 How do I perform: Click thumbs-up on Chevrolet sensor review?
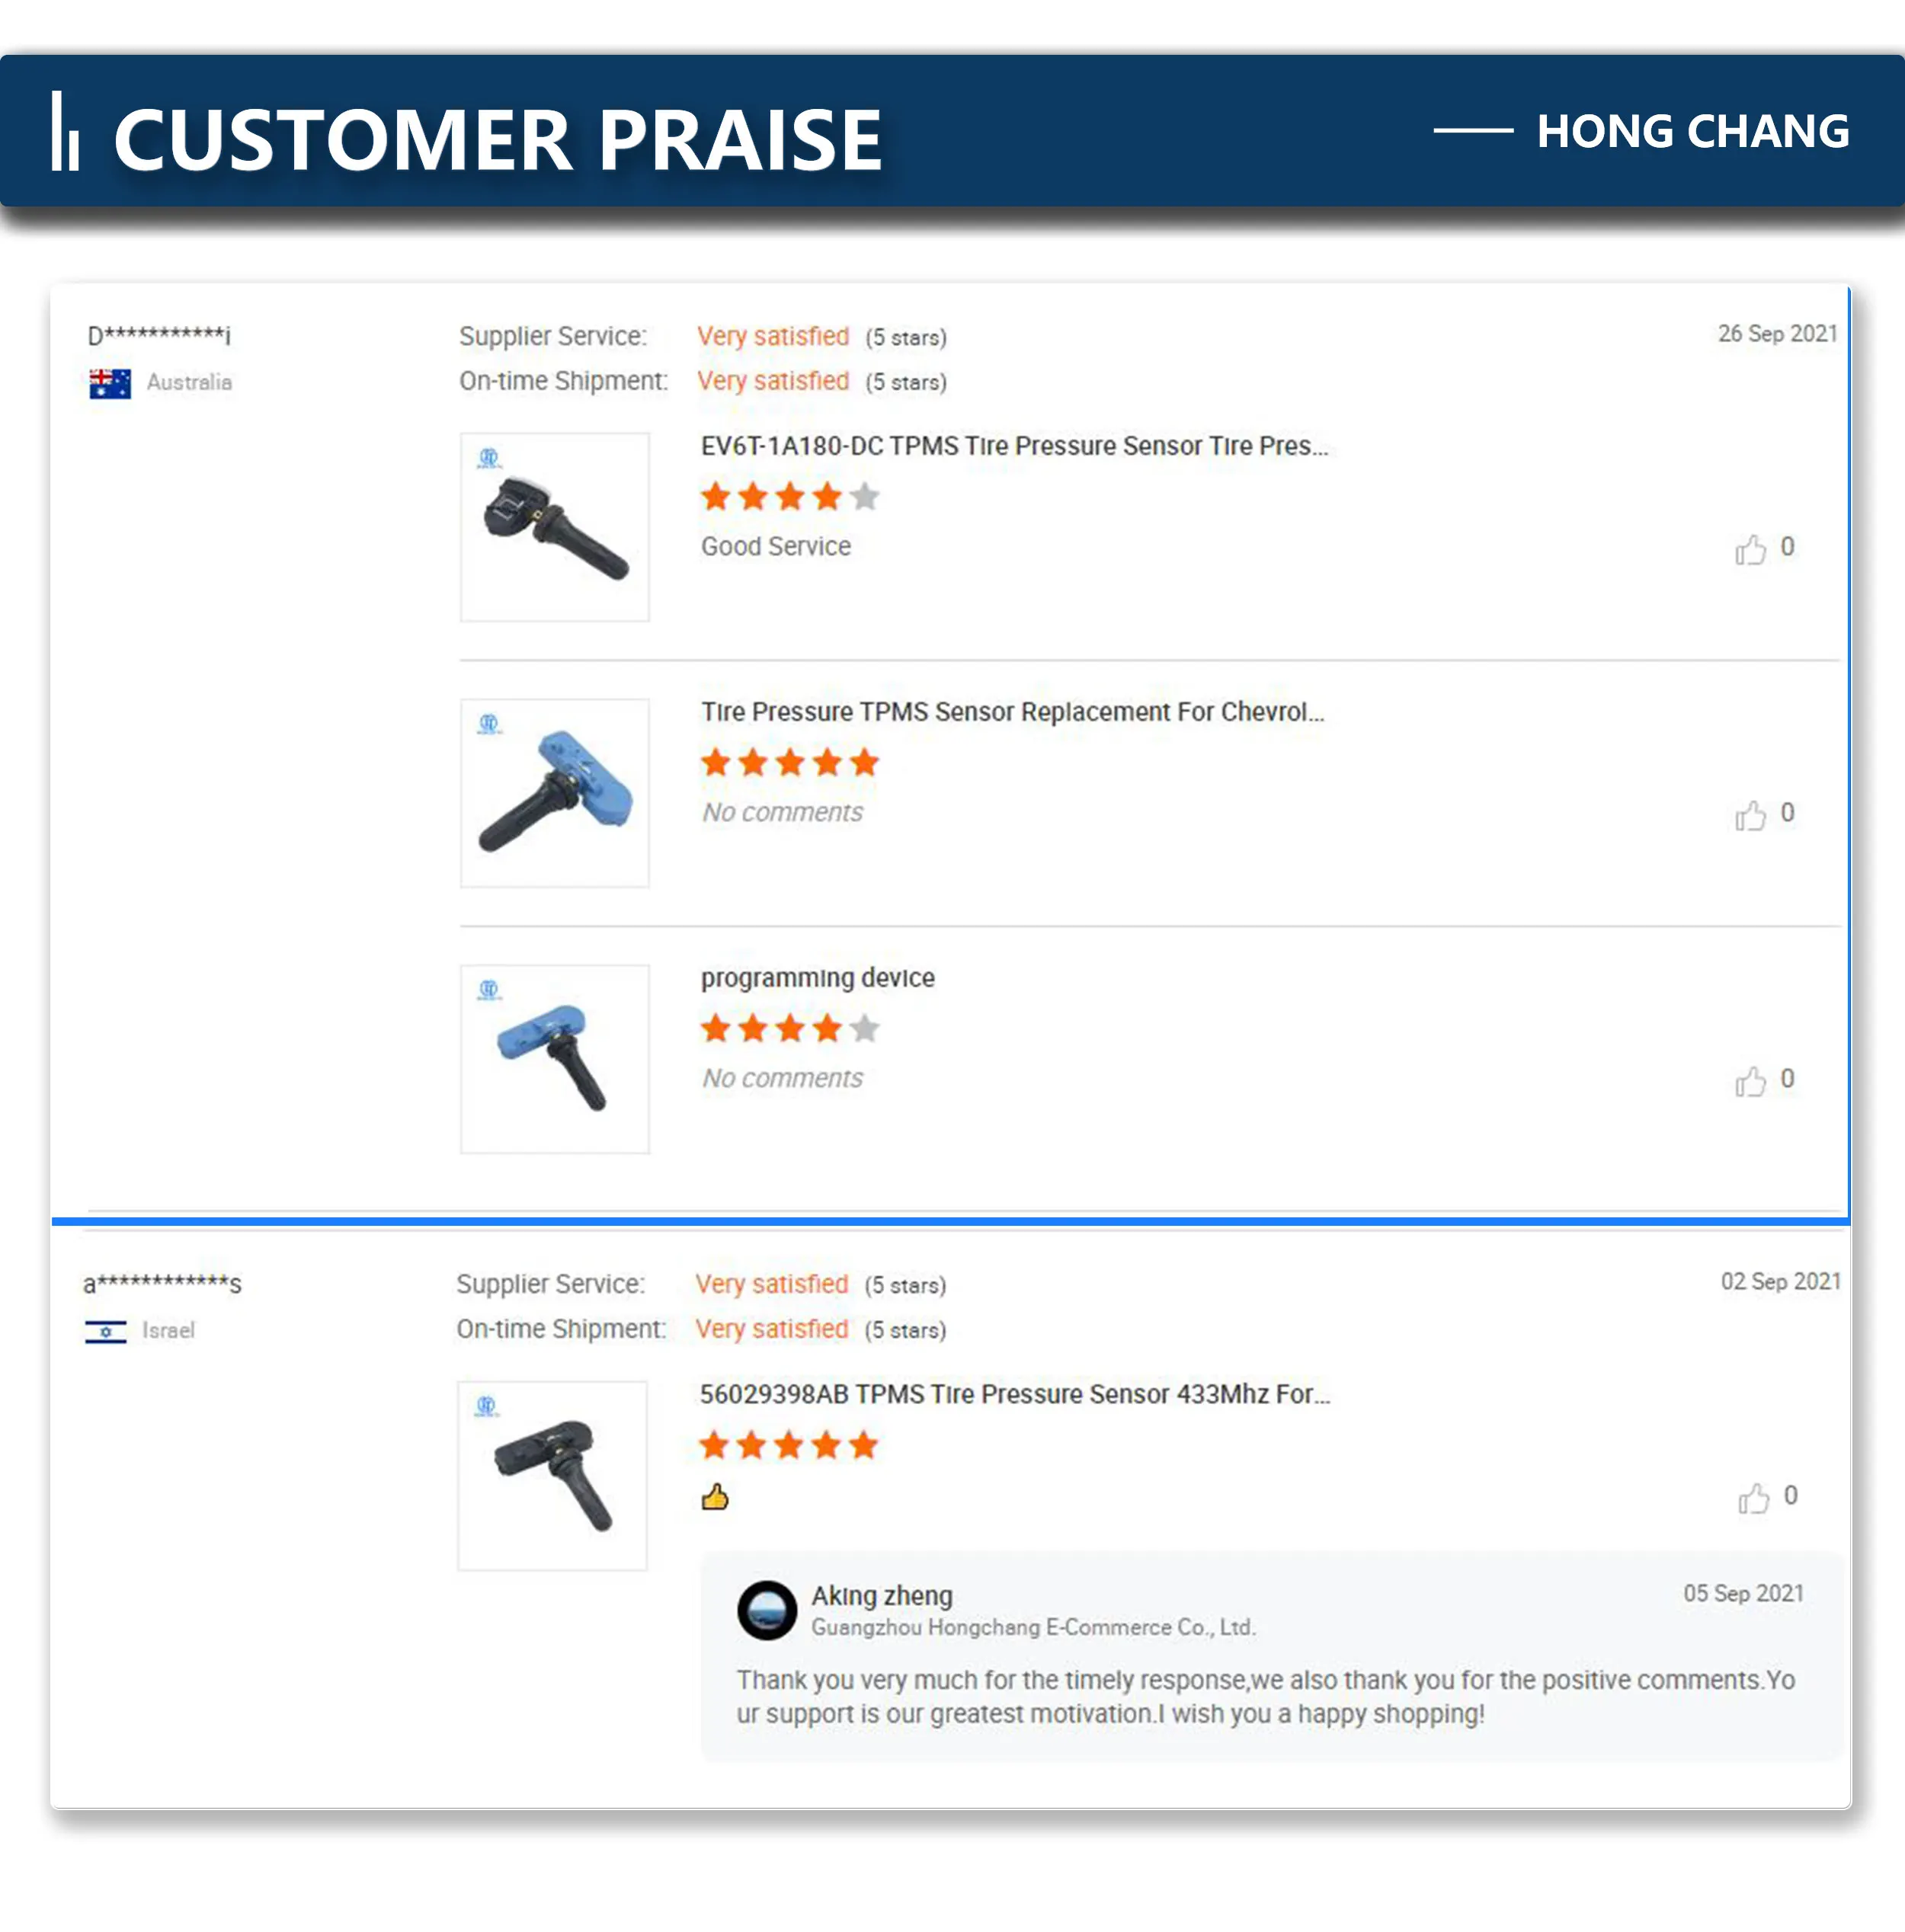coord(1750,815)
